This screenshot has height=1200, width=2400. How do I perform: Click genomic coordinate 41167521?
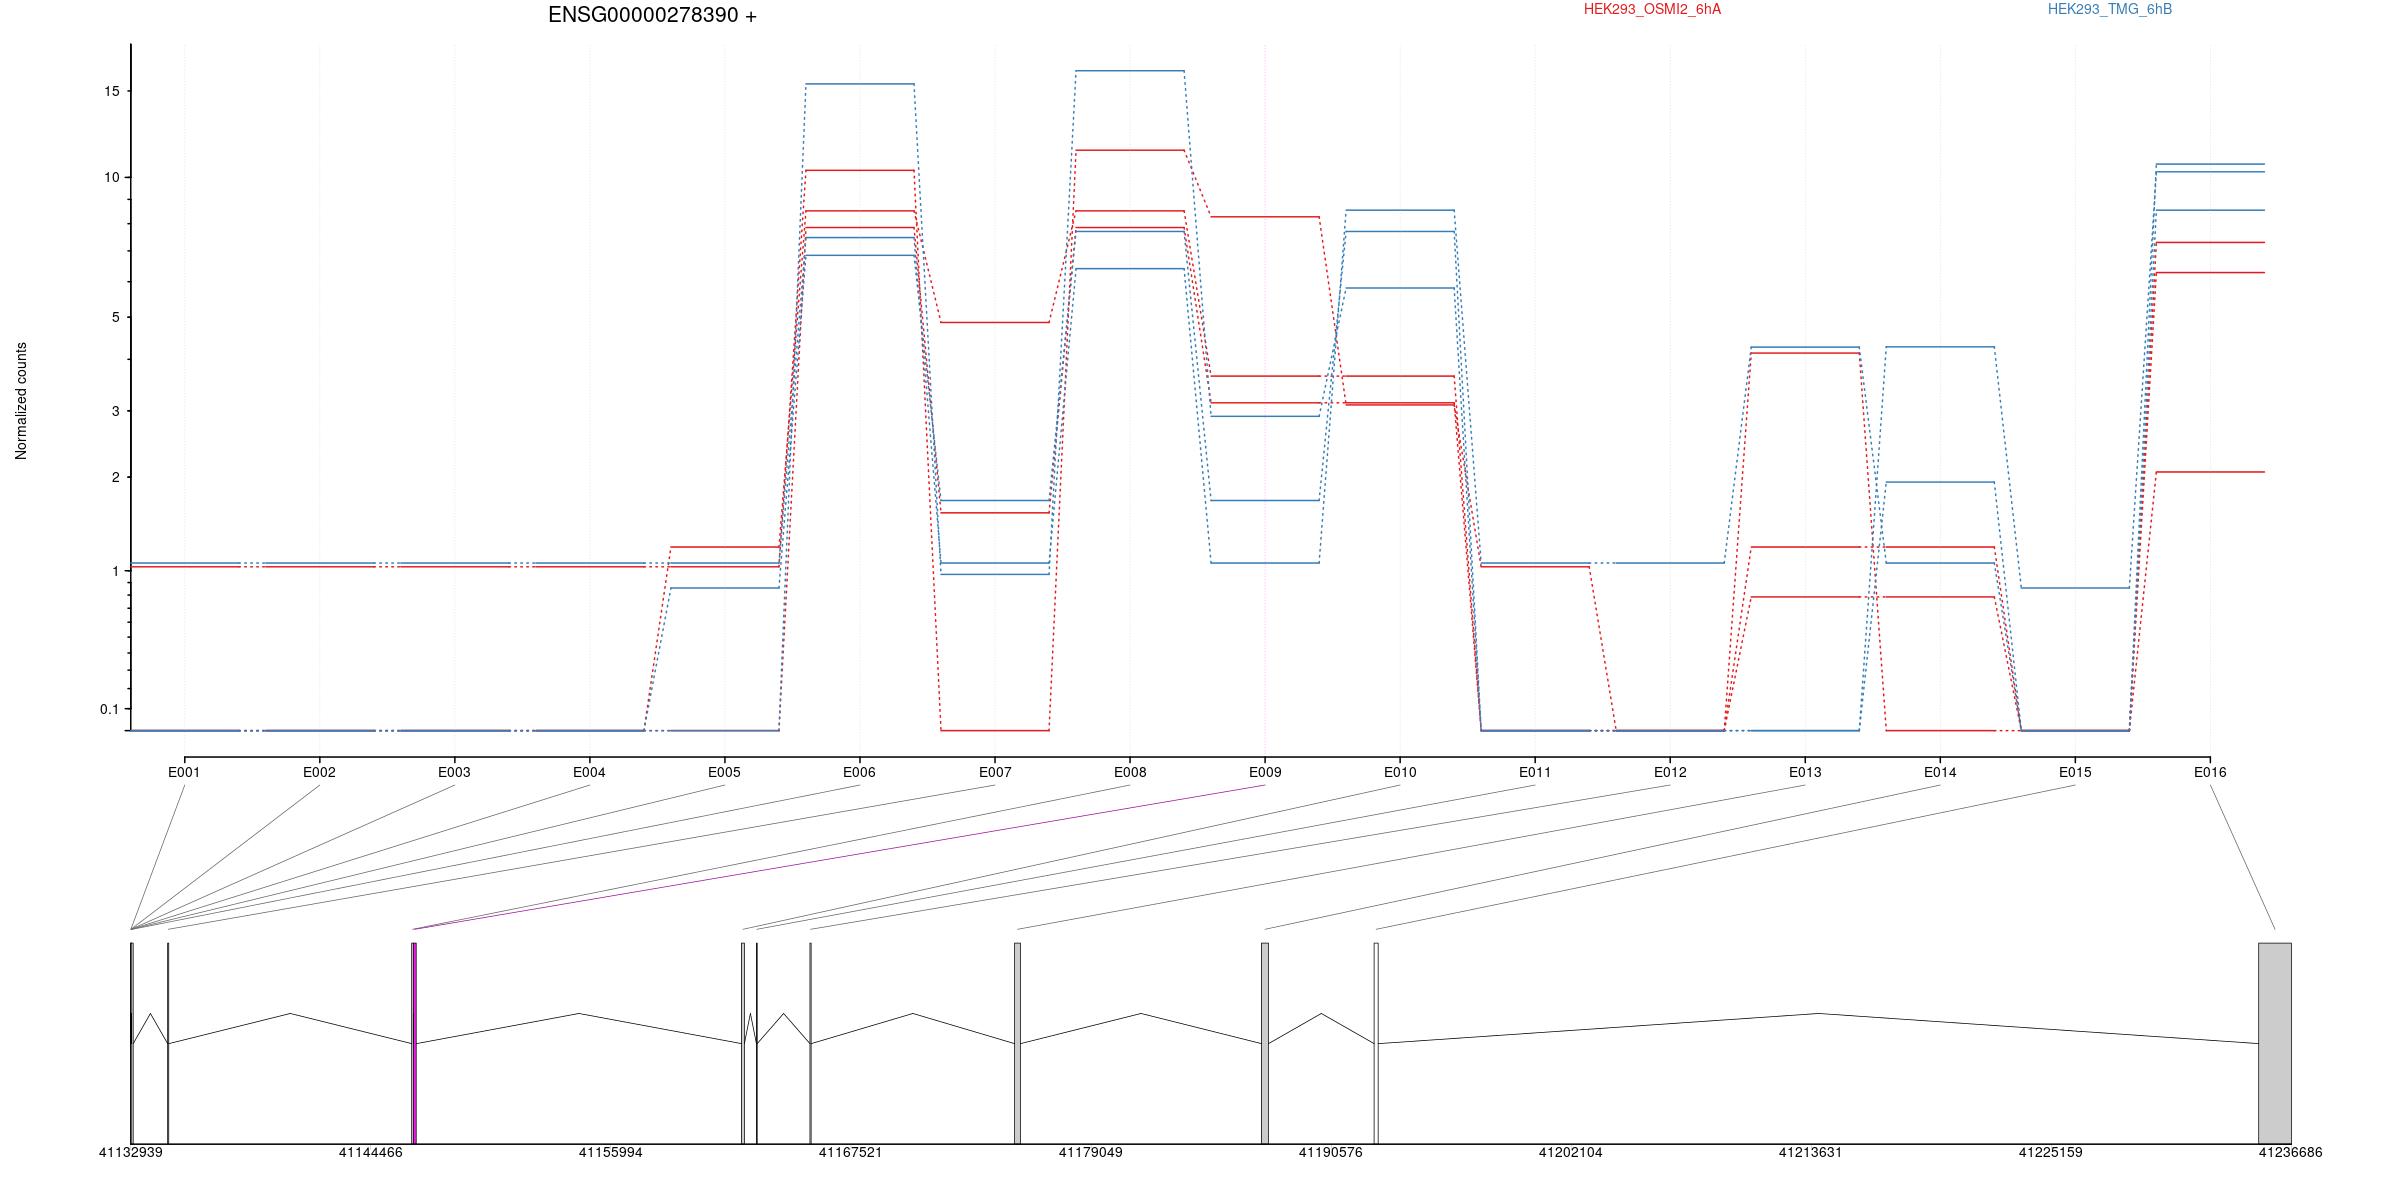coord(850,1152)
